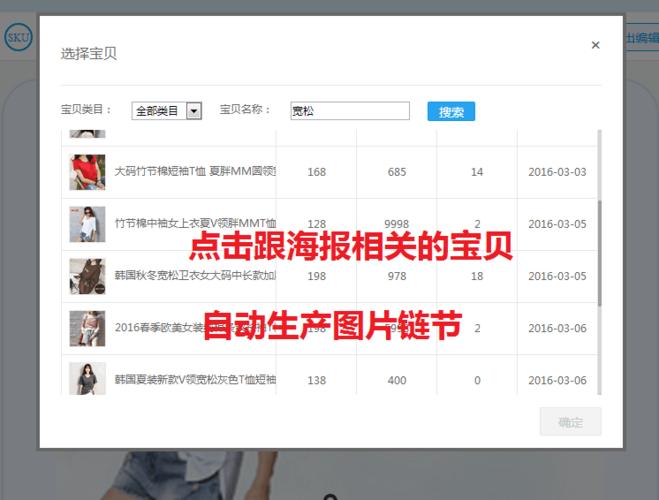
Task: Click the blue 搜索 button
Action: [x=451, y=111]
